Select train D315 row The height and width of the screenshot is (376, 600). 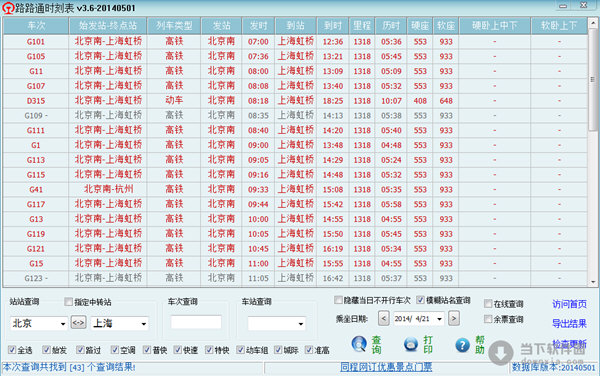tap(295, 101)
